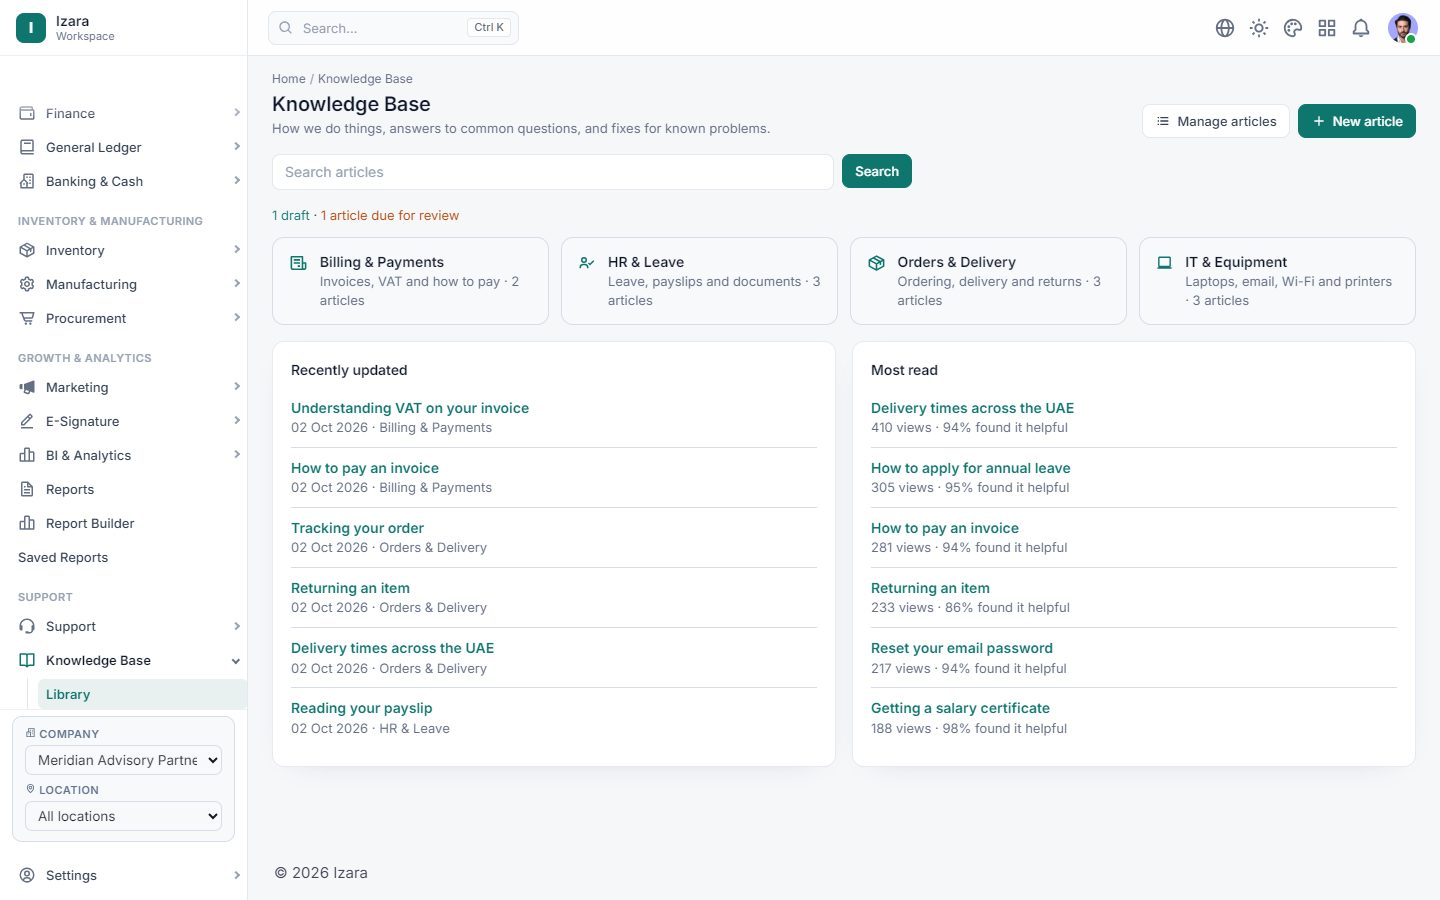The image size is (1440, 900).
Task: Open the 1 draft link
Action: pos(291,215)
